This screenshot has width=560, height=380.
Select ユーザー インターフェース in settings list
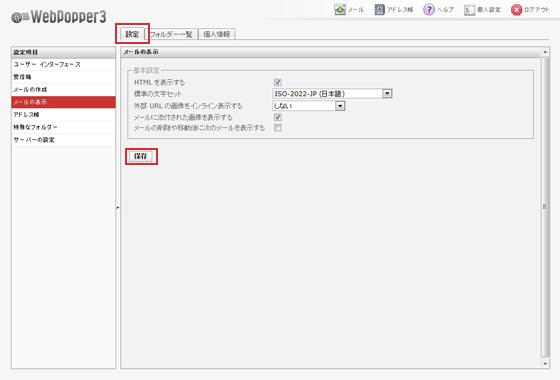tap(64, 65)
